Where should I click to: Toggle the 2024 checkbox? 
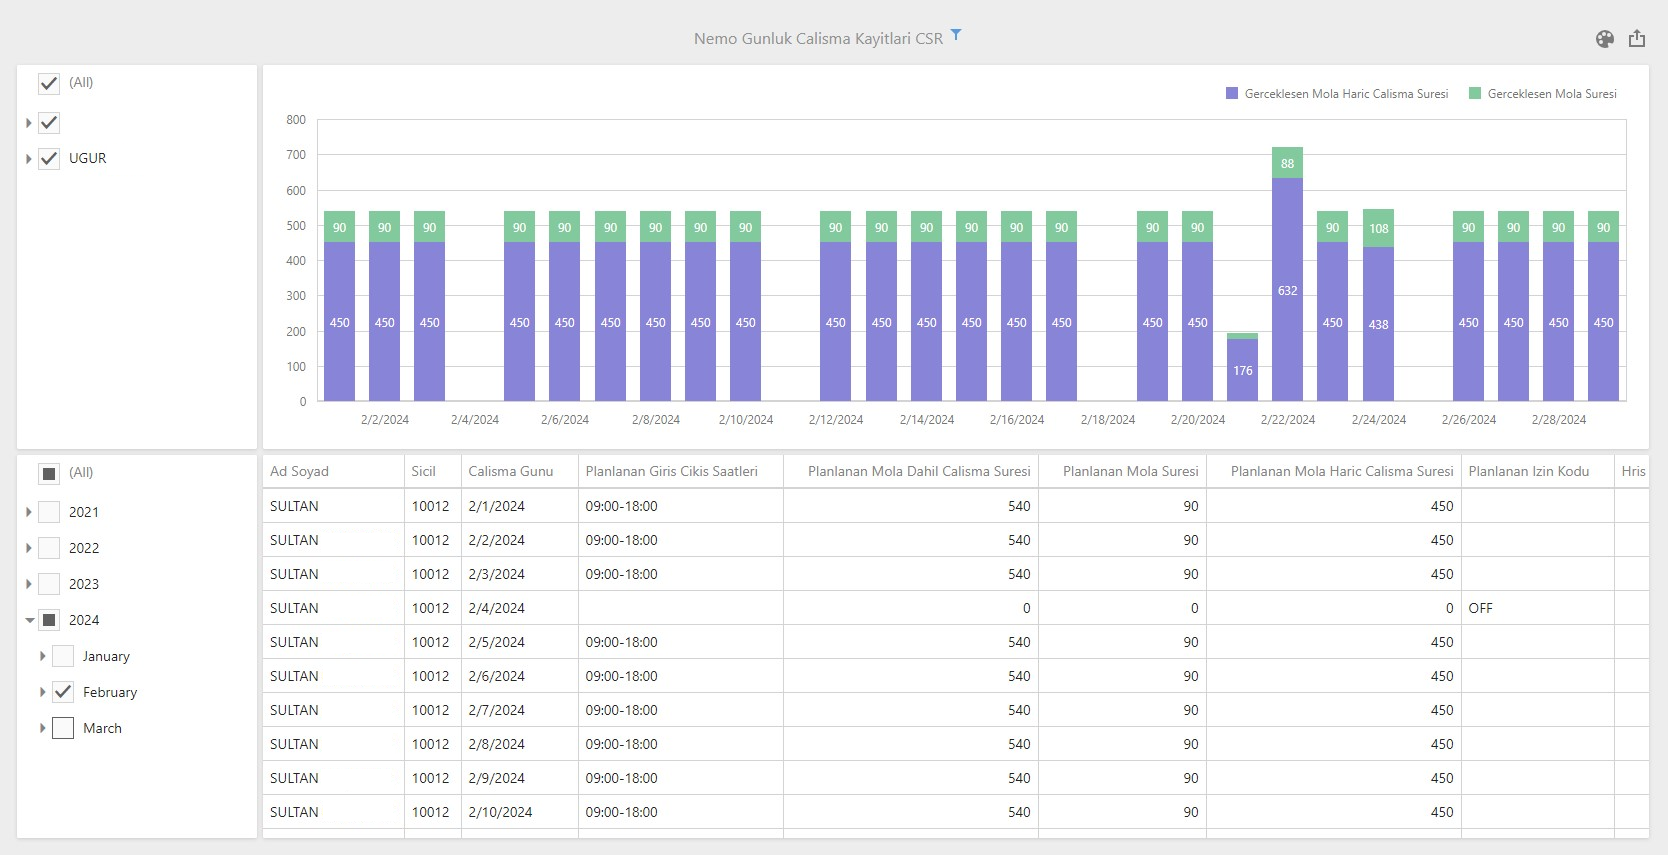pos(49,620)
